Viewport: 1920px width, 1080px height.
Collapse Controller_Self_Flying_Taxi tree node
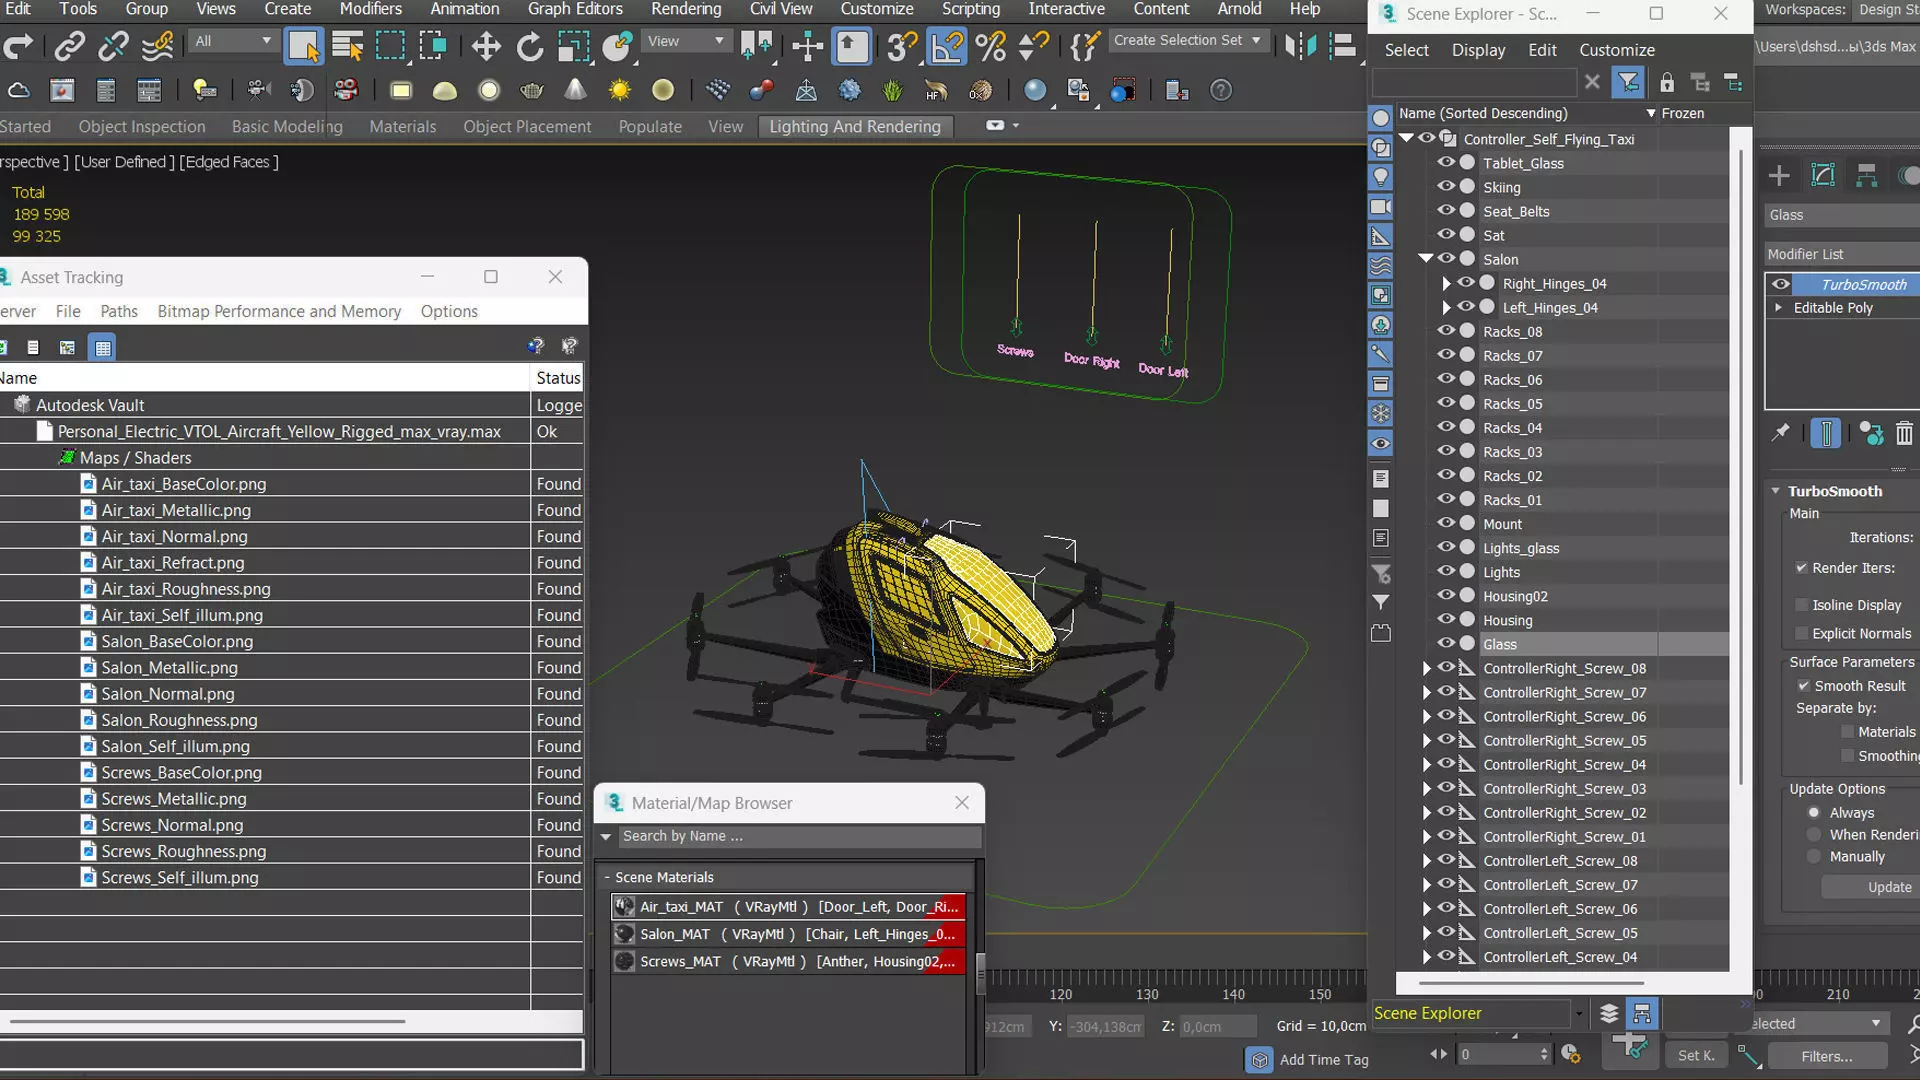[x=1407, y=138]
